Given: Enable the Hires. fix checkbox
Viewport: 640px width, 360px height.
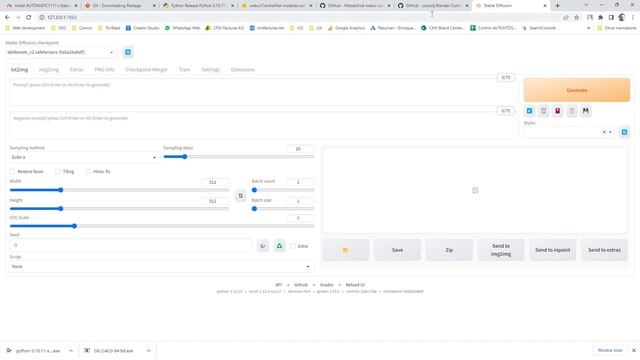Looking at the screenshot, I should click(88, 171).
